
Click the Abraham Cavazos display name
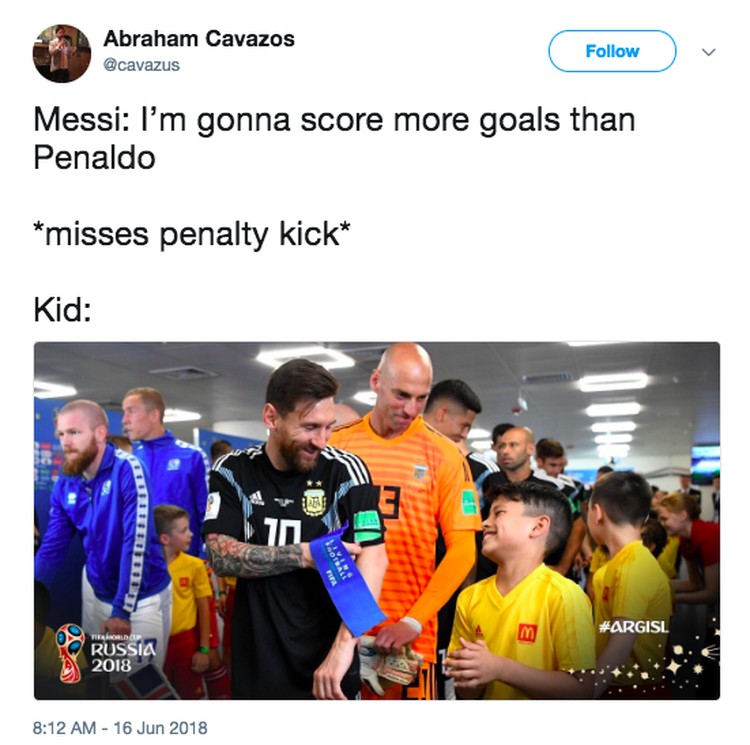pyautogui.click(x=199, y=39)
